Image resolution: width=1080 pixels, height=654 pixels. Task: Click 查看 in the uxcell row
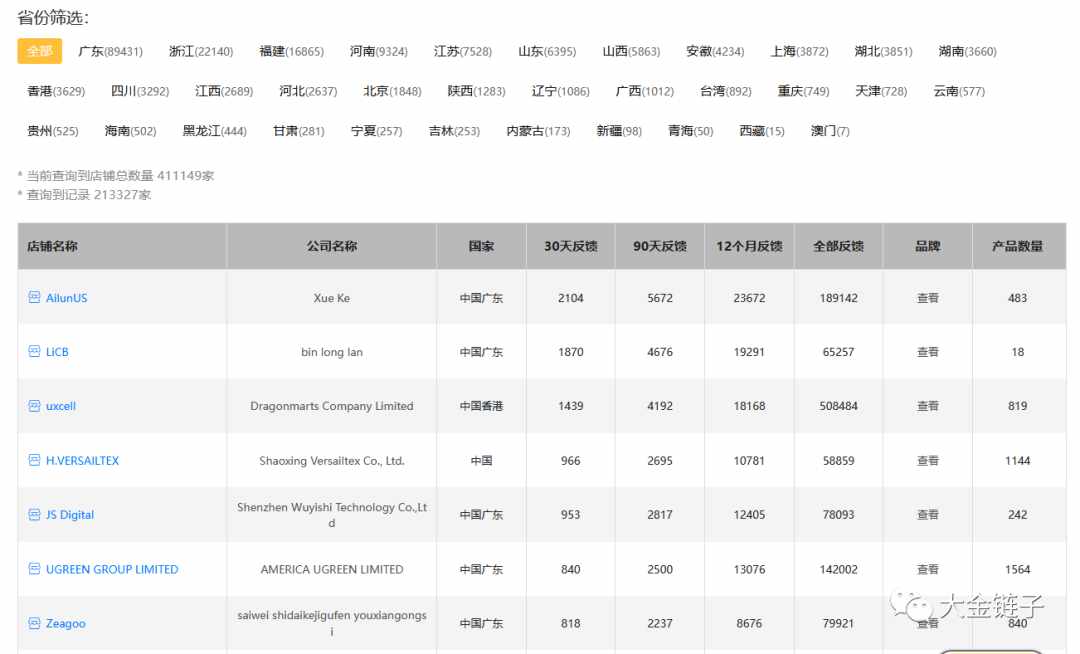click(927, 406)
